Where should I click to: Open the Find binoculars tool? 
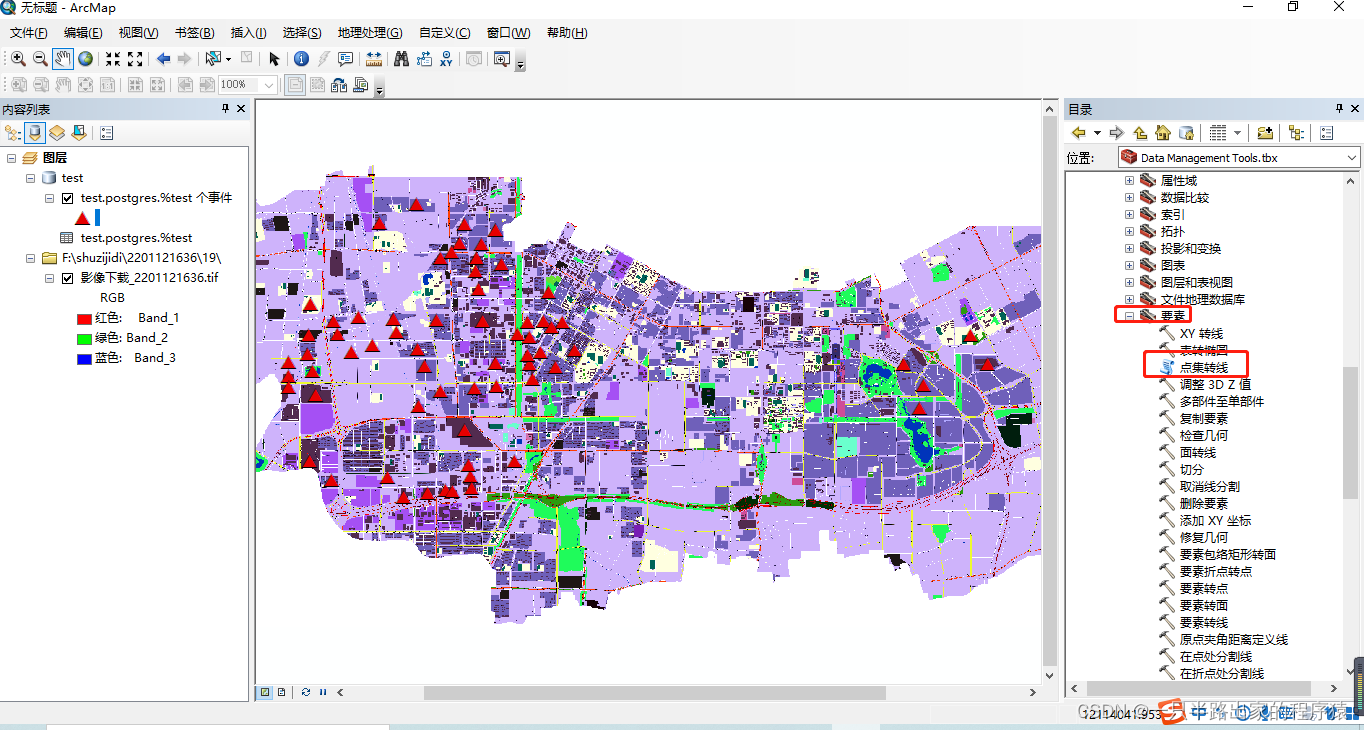coord(402,59)
